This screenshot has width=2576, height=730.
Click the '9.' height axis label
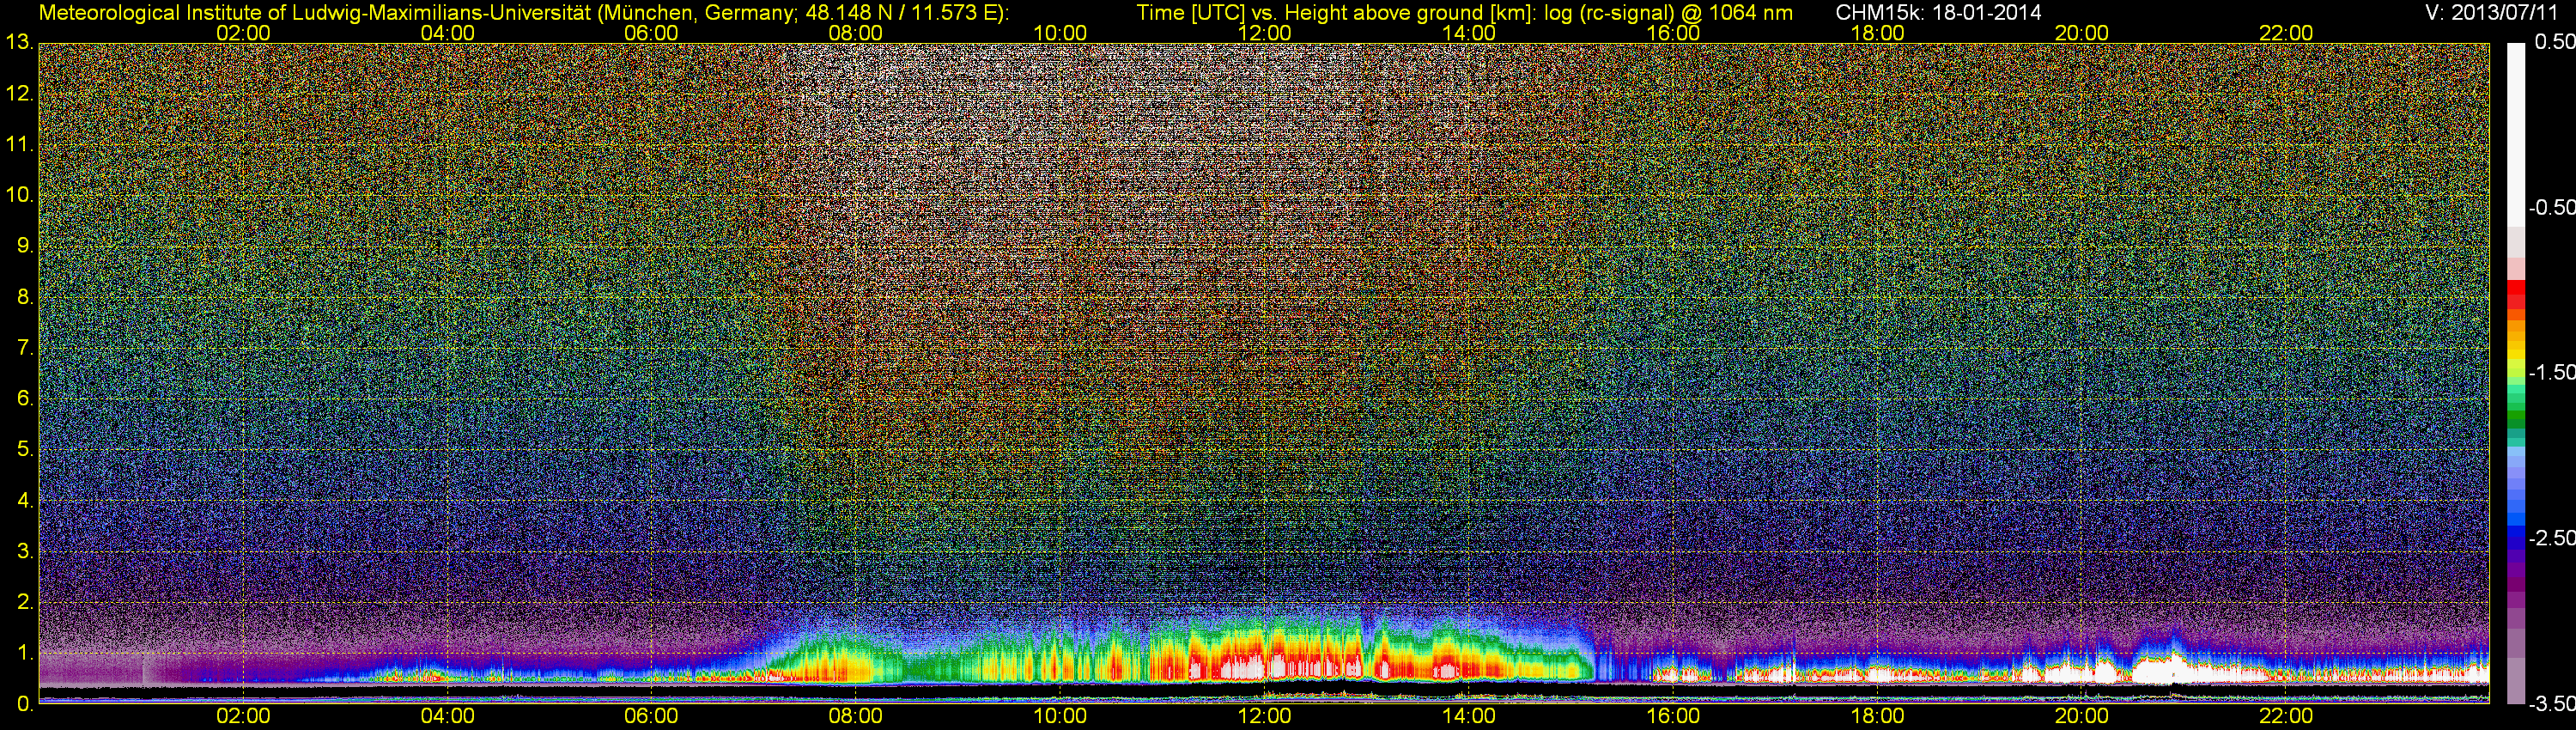[x=25, y=246]
